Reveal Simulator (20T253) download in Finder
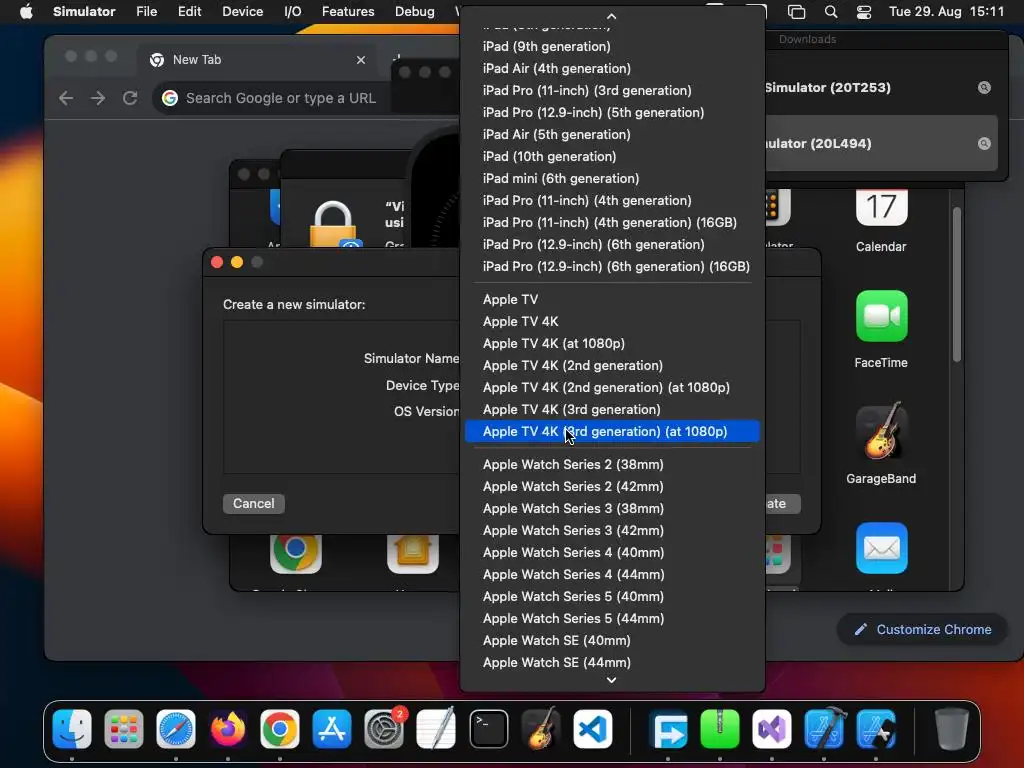This screenshot has width=1024, height=768. (x=984, y=88)
